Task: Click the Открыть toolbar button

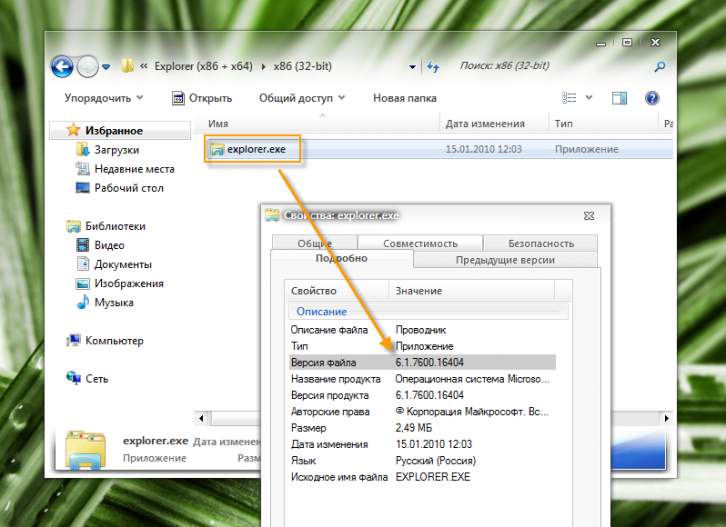Action: pos(202,98)
